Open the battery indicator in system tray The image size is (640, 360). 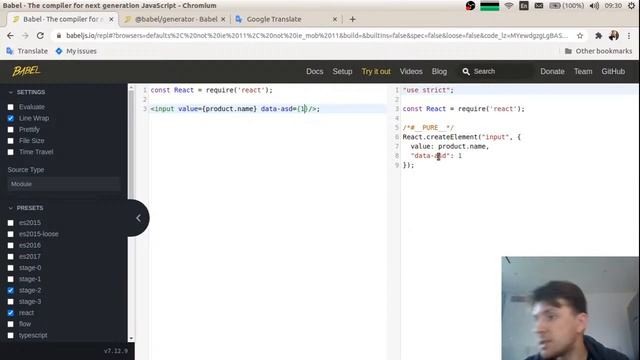(x=567, y=6)
